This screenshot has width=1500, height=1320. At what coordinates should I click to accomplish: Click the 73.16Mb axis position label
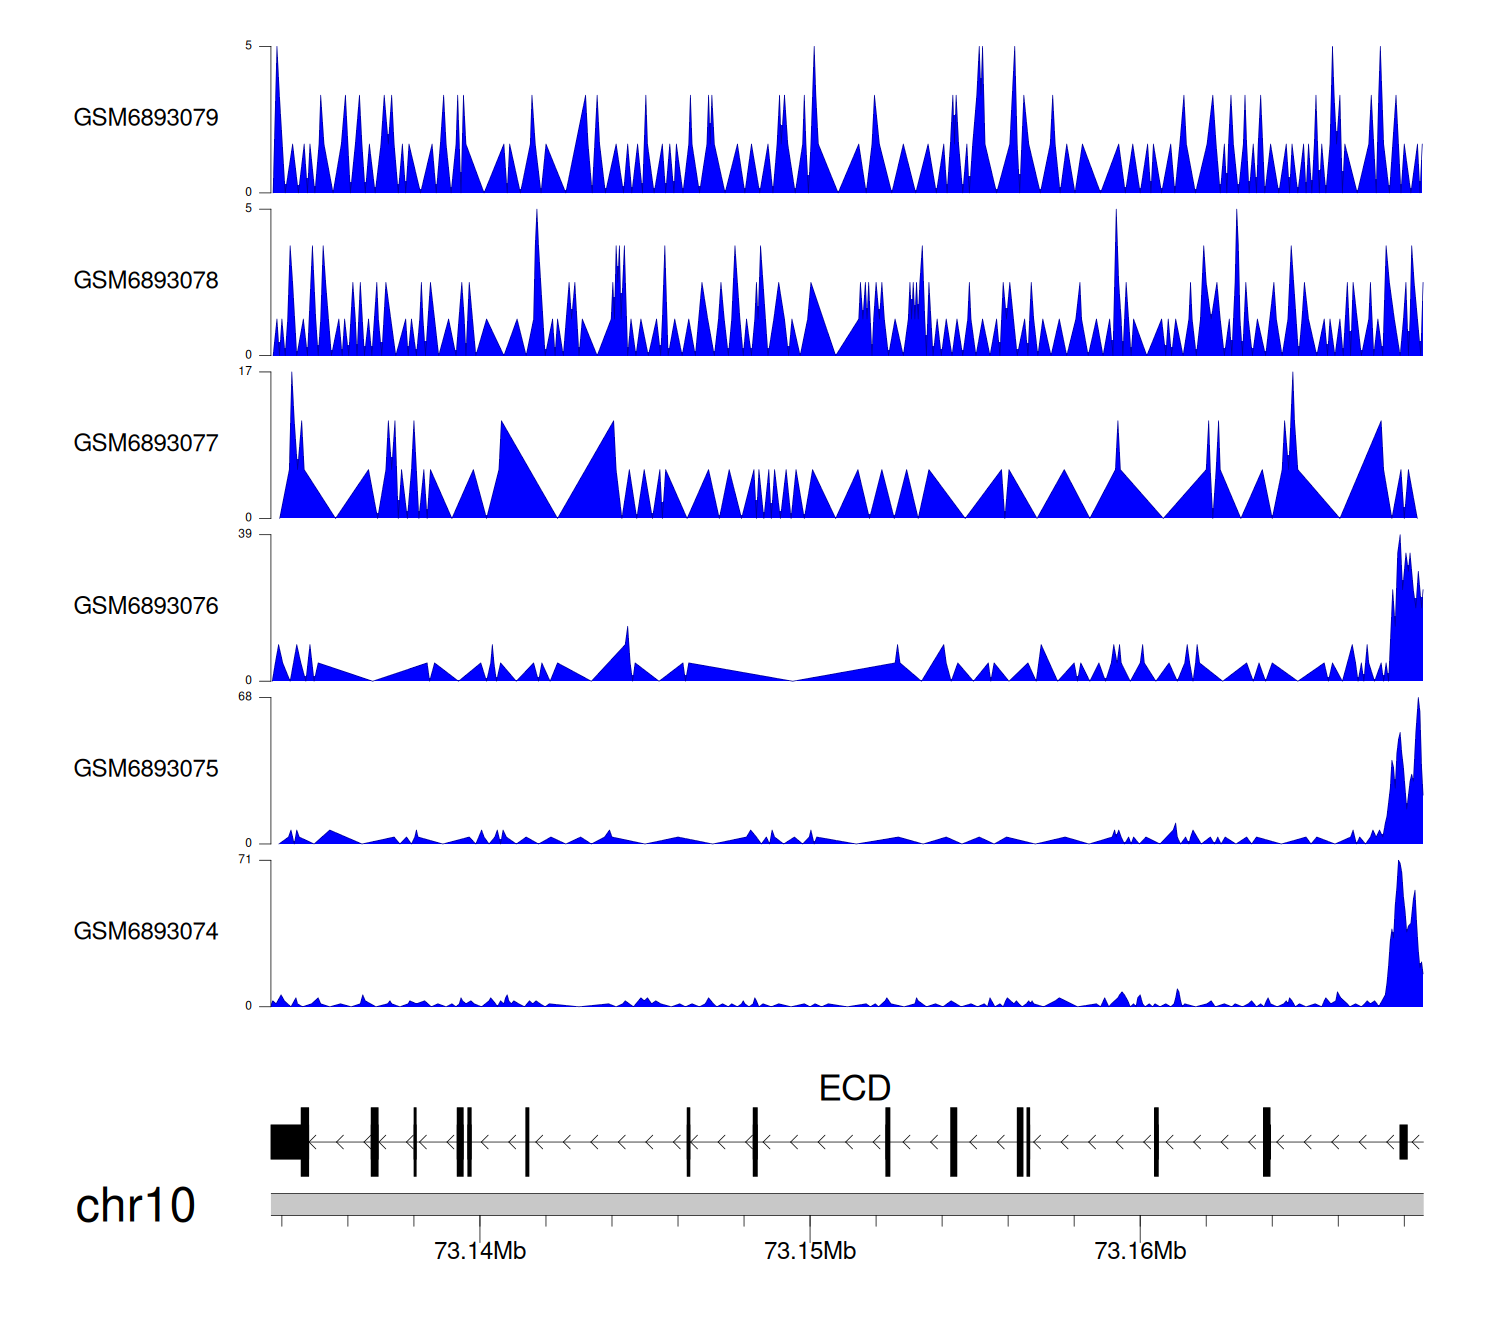point(1140,1252)
